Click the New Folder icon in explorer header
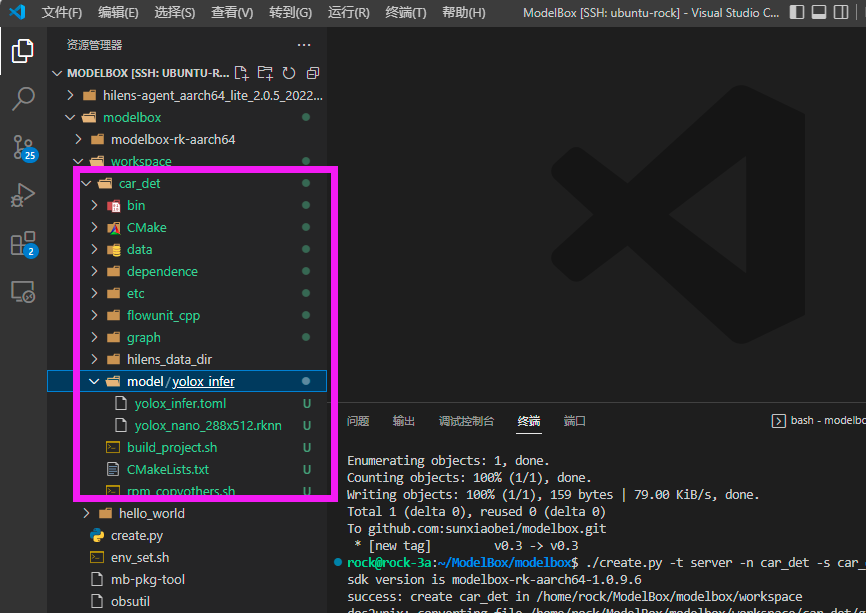866x613 pixels. tap(265, 73)
